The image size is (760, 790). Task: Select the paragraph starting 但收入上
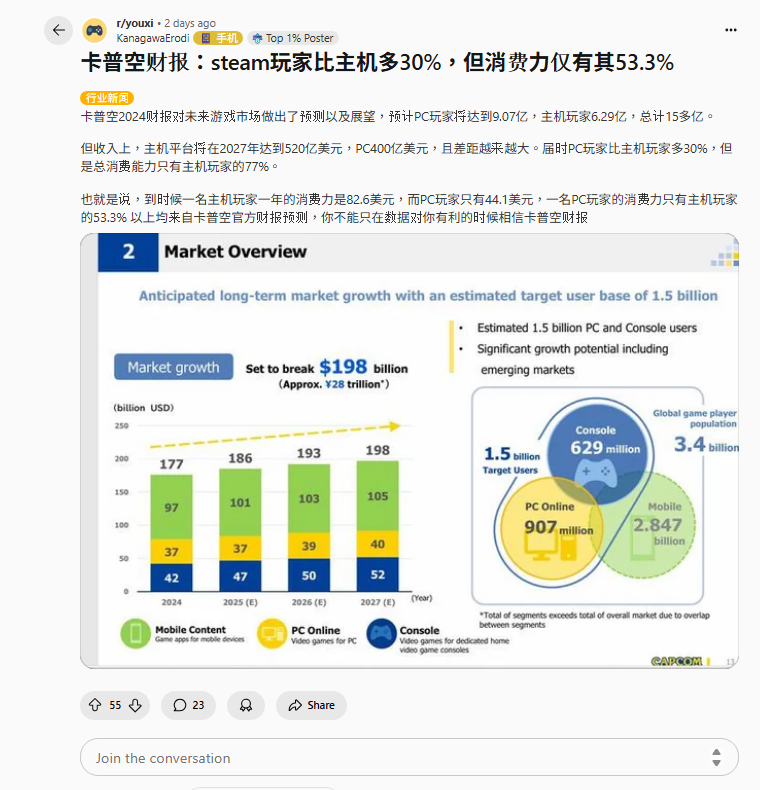(x=407, y=157)
